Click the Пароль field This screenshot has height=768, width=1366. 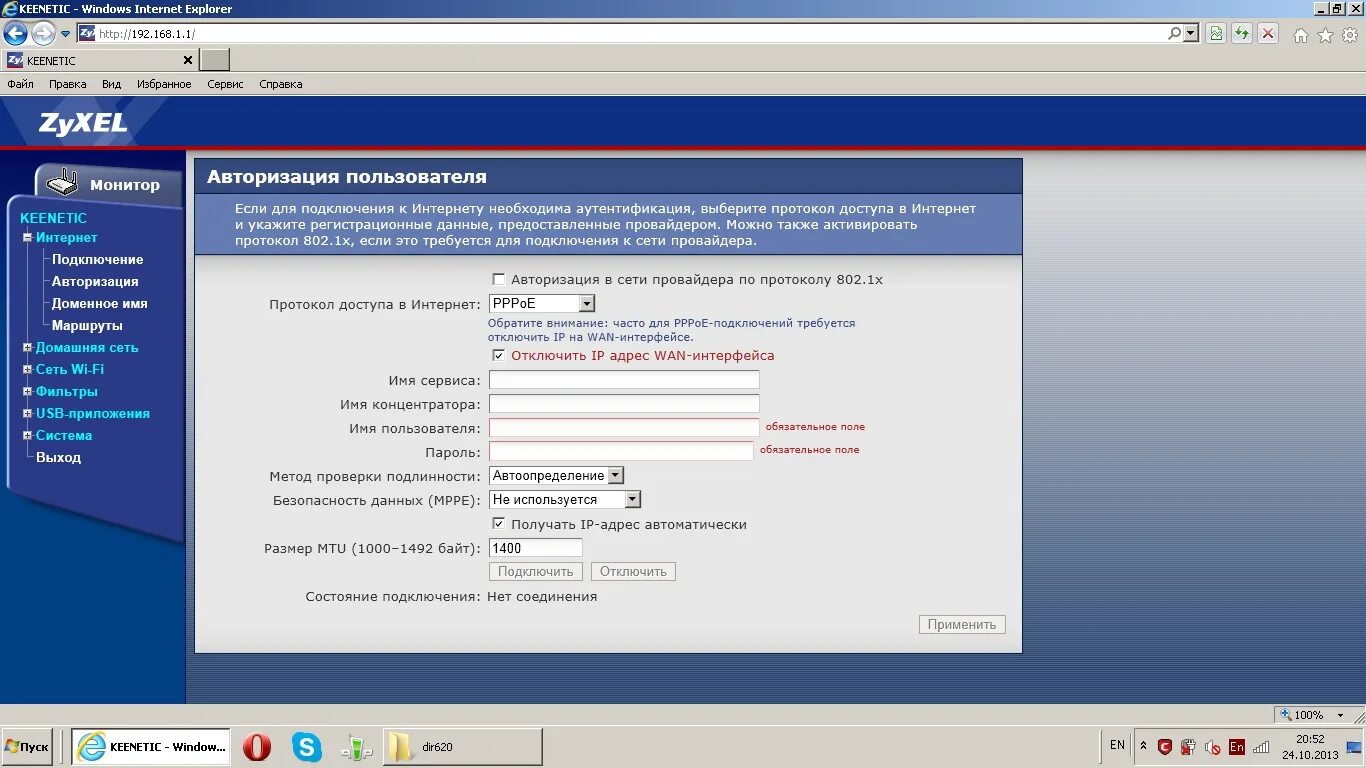[x=621, y=451]
